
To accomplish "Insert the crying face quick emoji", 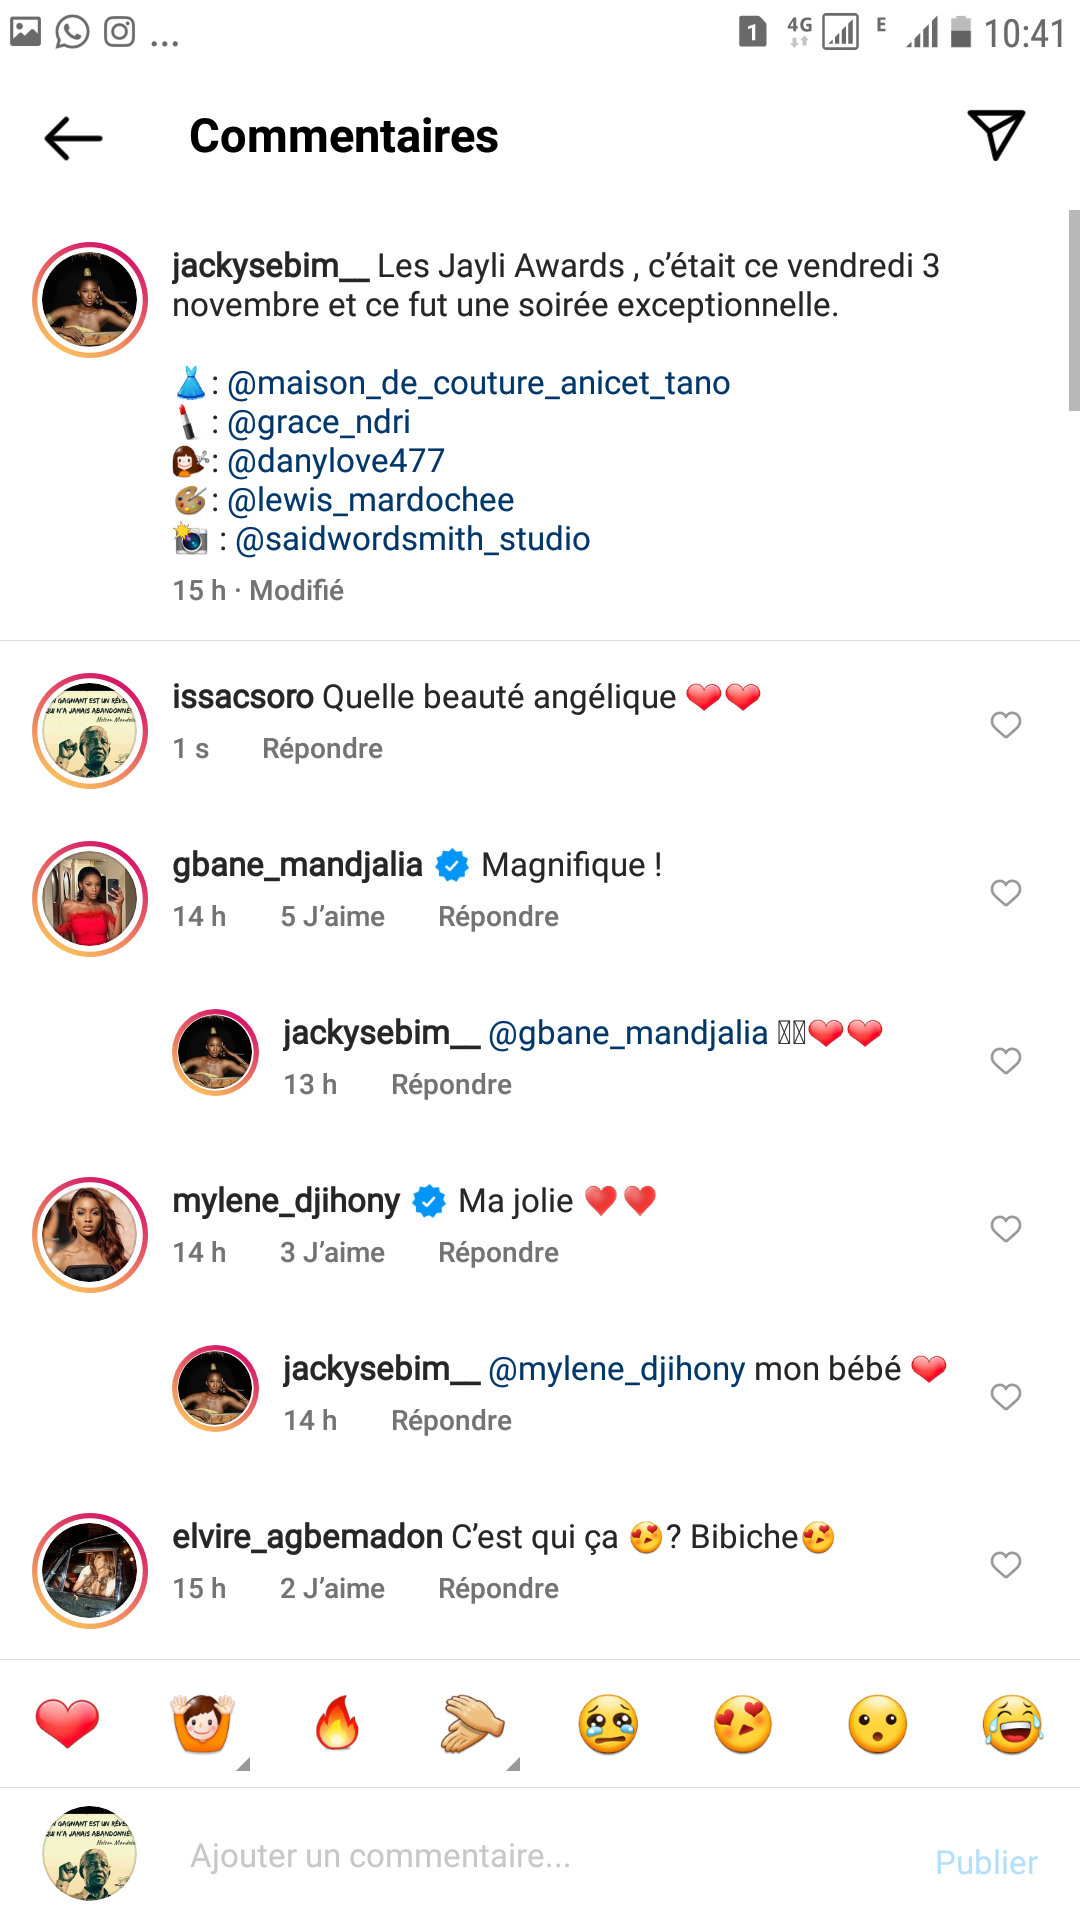I will [x=608, y=1724].
